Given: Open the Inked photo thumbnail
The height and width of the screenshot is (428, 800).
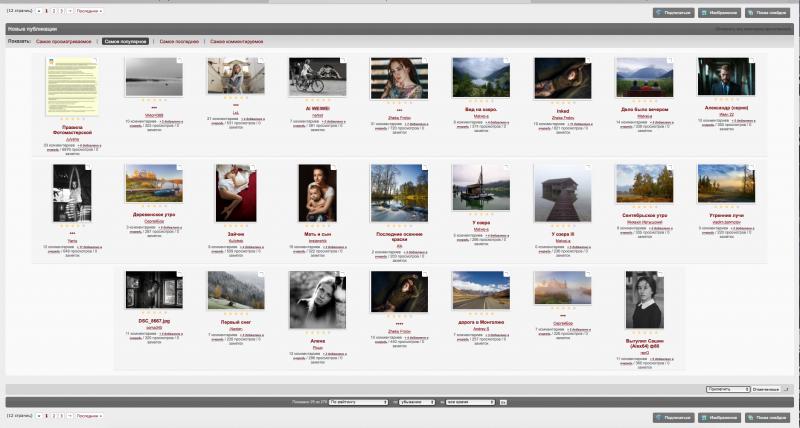Looking at the screenshot, I should (x=563, y=78).
